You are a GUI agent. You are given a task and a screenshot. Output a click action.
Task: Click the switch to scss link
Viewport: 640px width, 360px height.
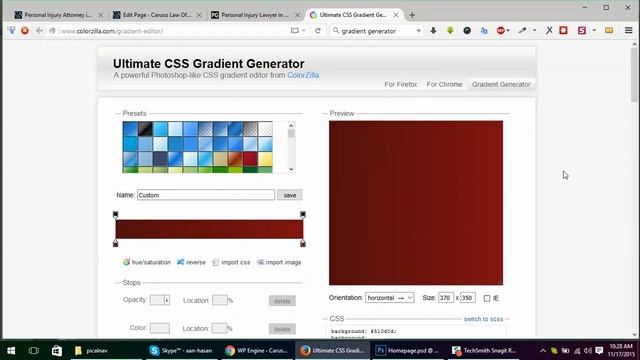(x=483, y=319)
